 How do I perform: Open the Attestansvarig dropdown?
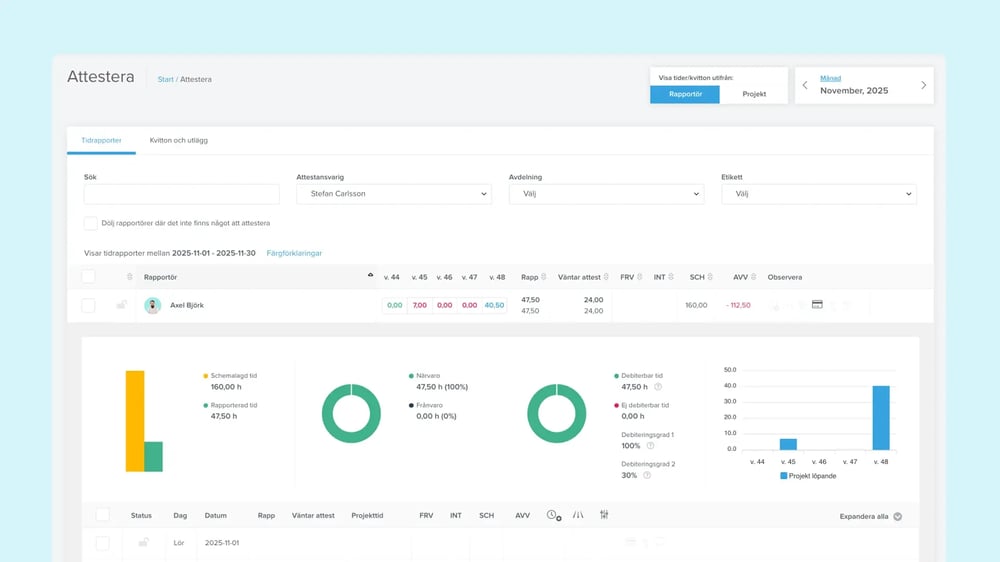point(394,194)
